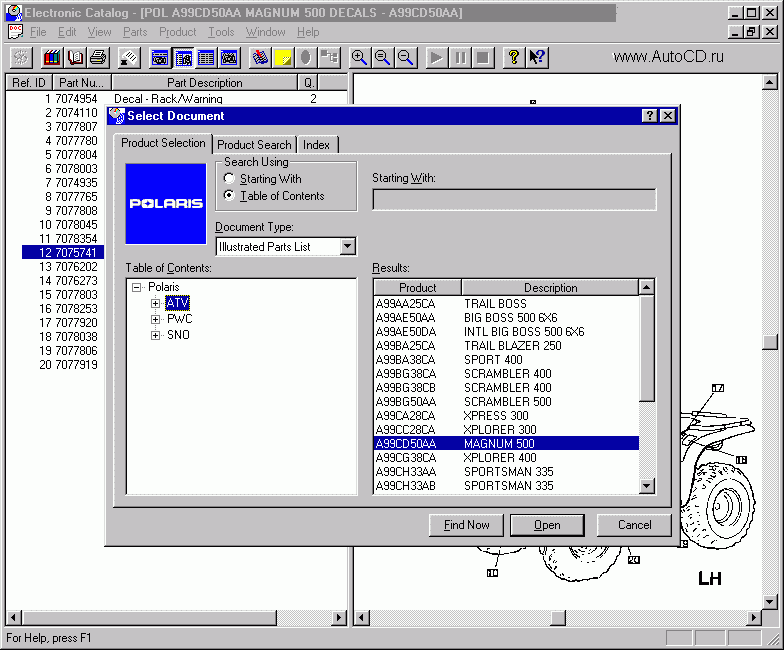Click the Part Description column header
Image resolution: width=784 pixels, height=650 pixels.
204,82
